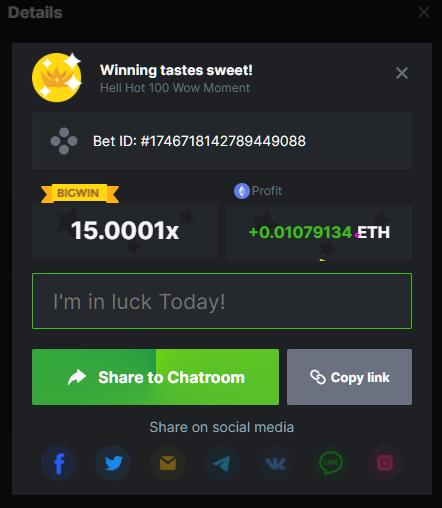Share win on Instagram
The image size is (442, 508).
pos(385,463)
